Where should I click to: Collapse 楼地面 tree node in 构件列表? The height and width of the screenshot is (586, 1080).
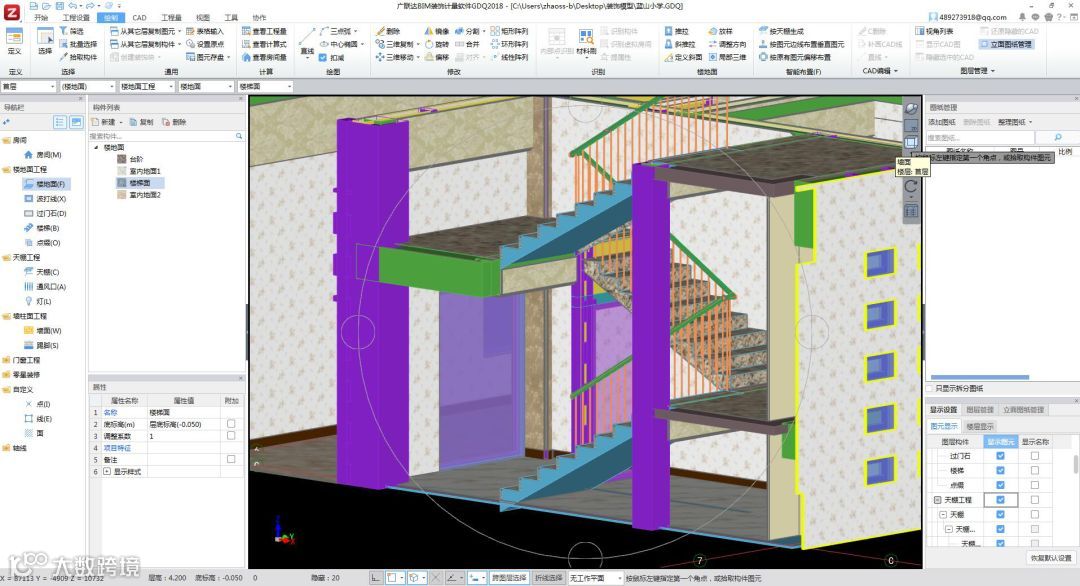click(x=96, y=147)
